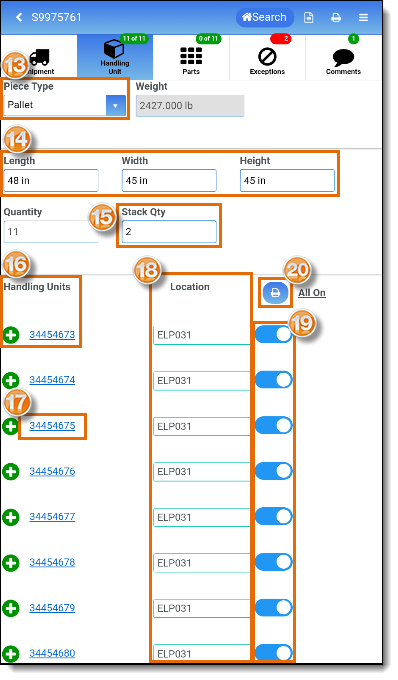Edit location field for 34454678

[202, 563]
